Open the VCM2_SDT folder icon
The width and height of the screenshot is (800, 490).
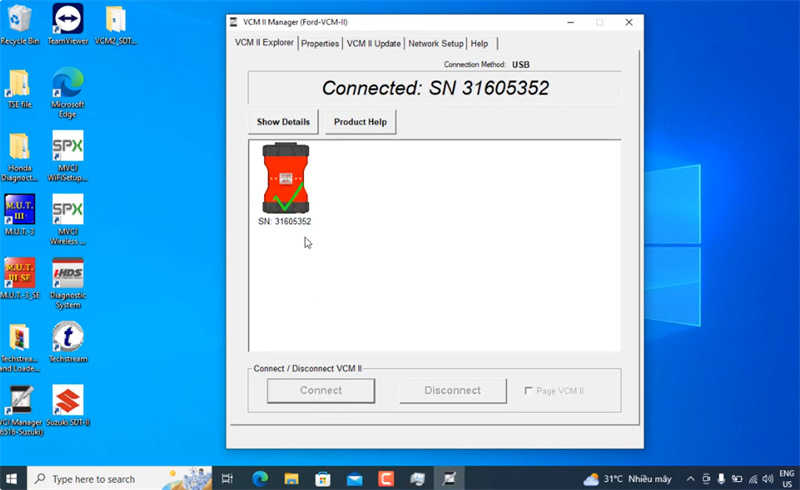coord(116,24)
